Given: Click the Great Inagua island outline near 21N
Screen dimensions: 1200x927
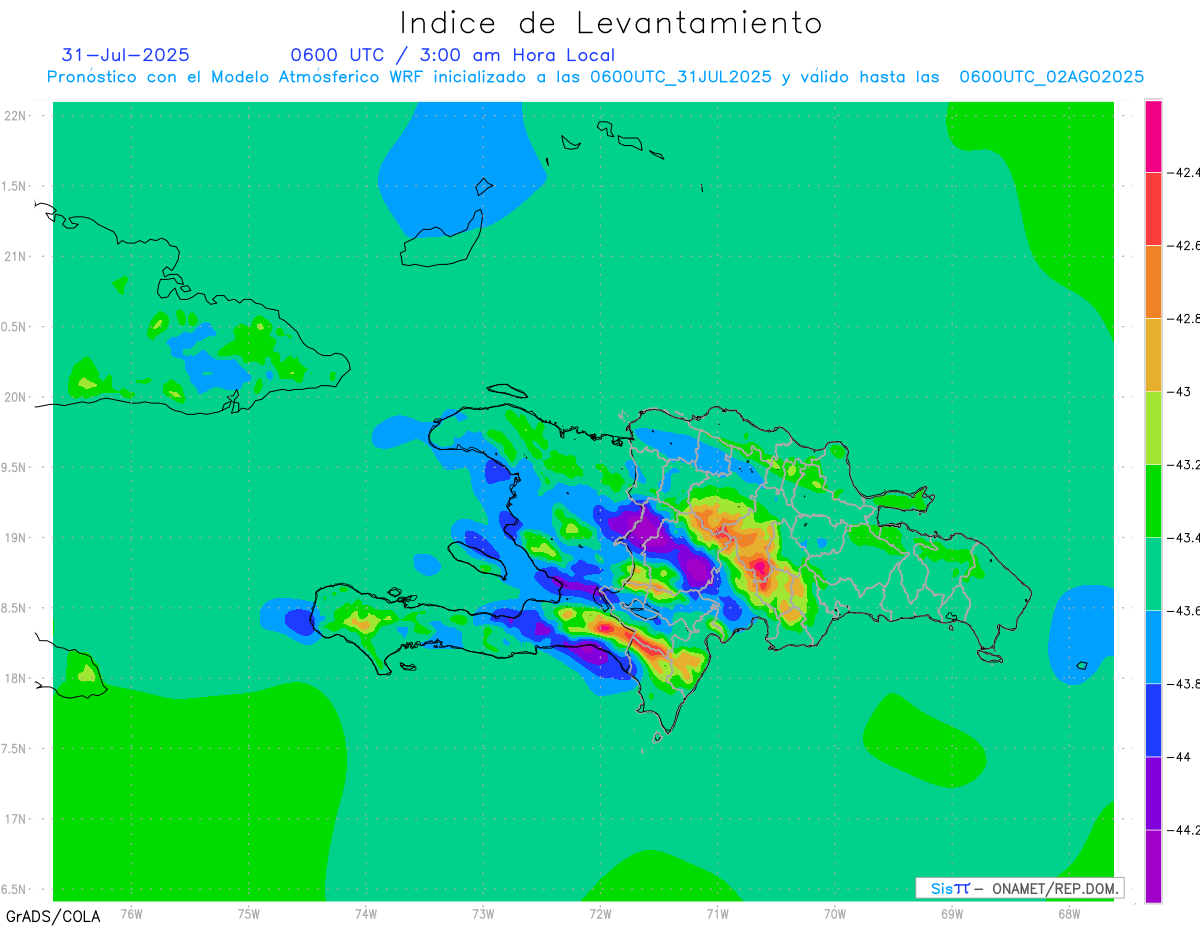Looking at the screenshot, I should (443, 240).
